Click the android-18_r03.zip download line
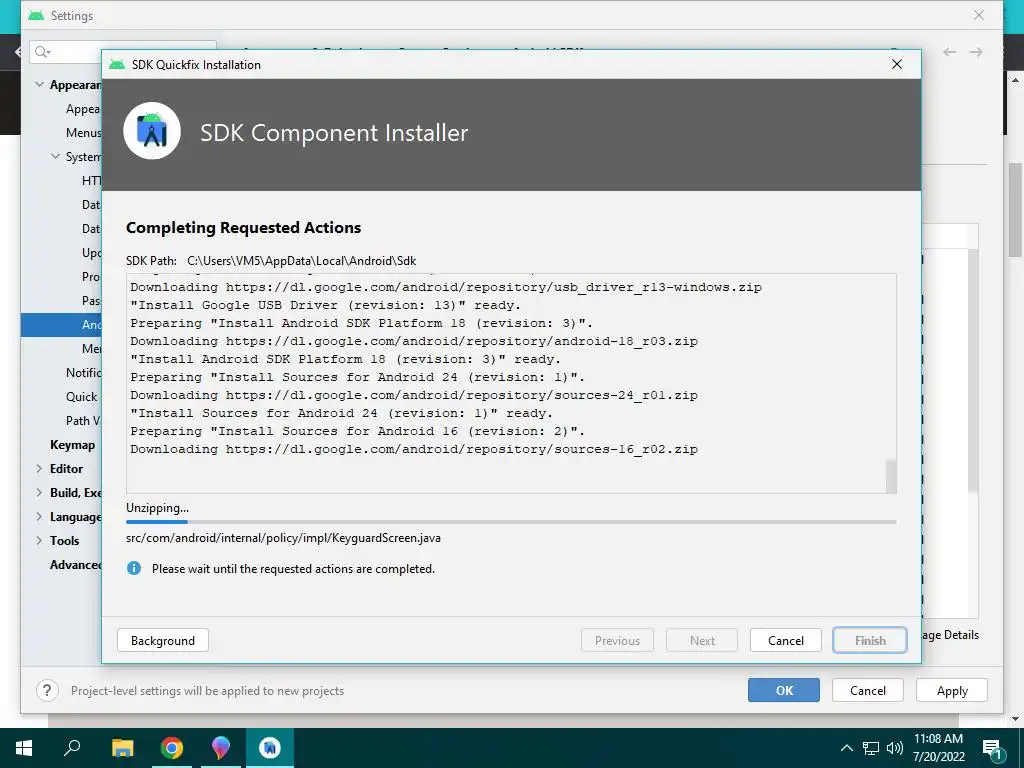The height and width of the screenshot is (768, 1024). pos(413,341)
